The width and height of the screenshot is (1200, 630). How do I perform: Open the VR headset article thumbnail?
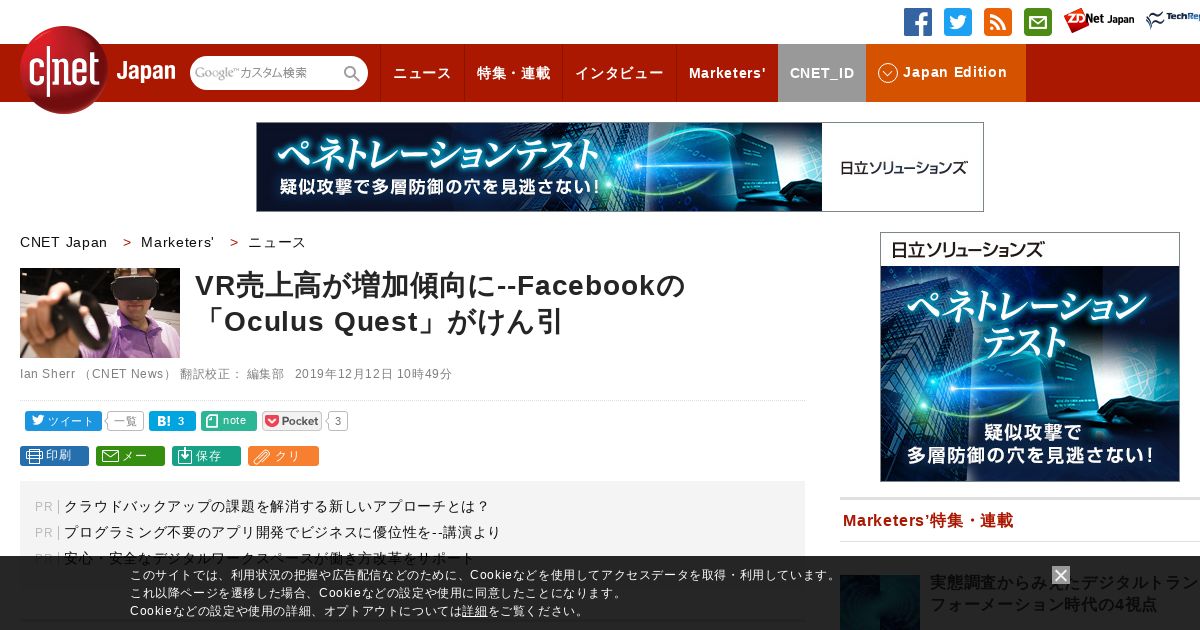click(100, 313)
